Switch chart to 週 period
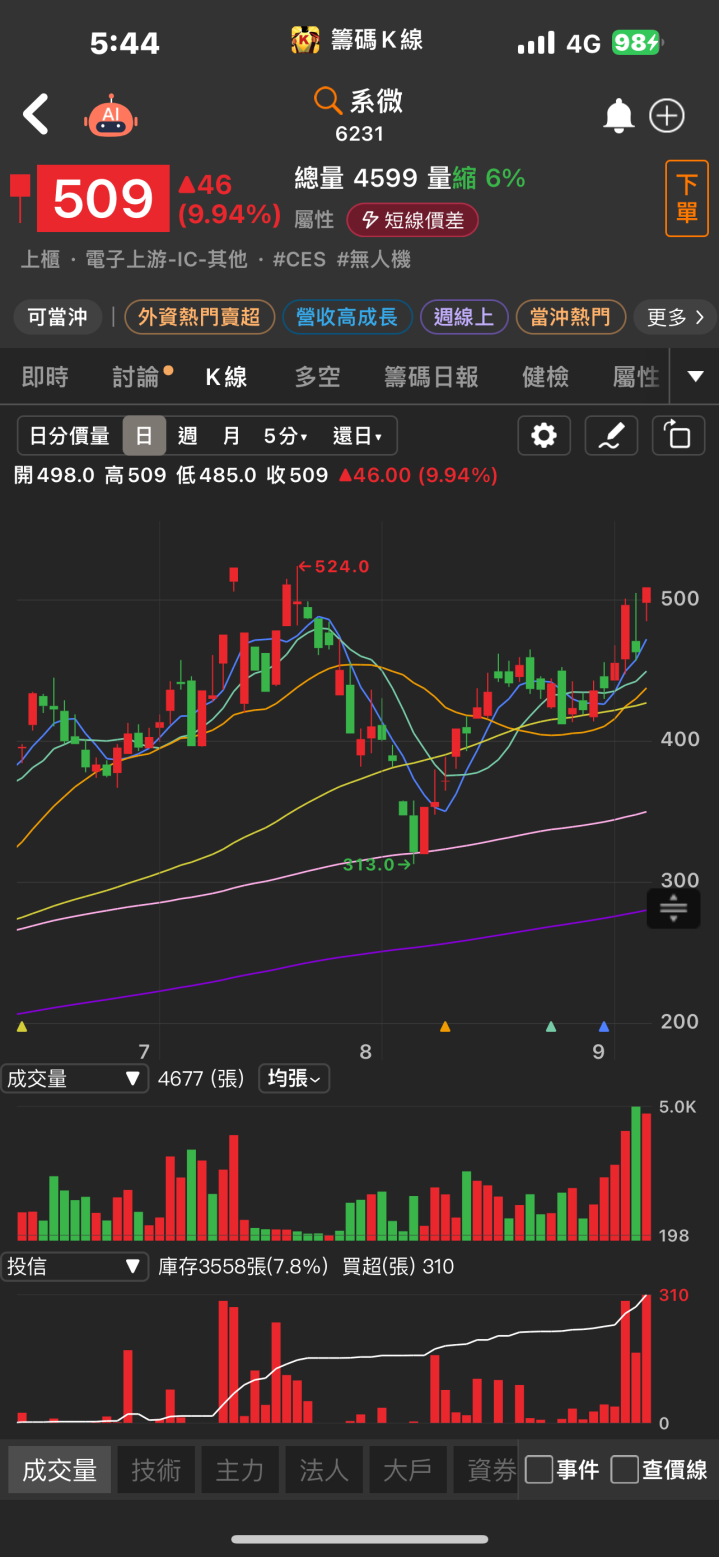The height and width of the screenshot is (1557, 719). click(187, 436)
